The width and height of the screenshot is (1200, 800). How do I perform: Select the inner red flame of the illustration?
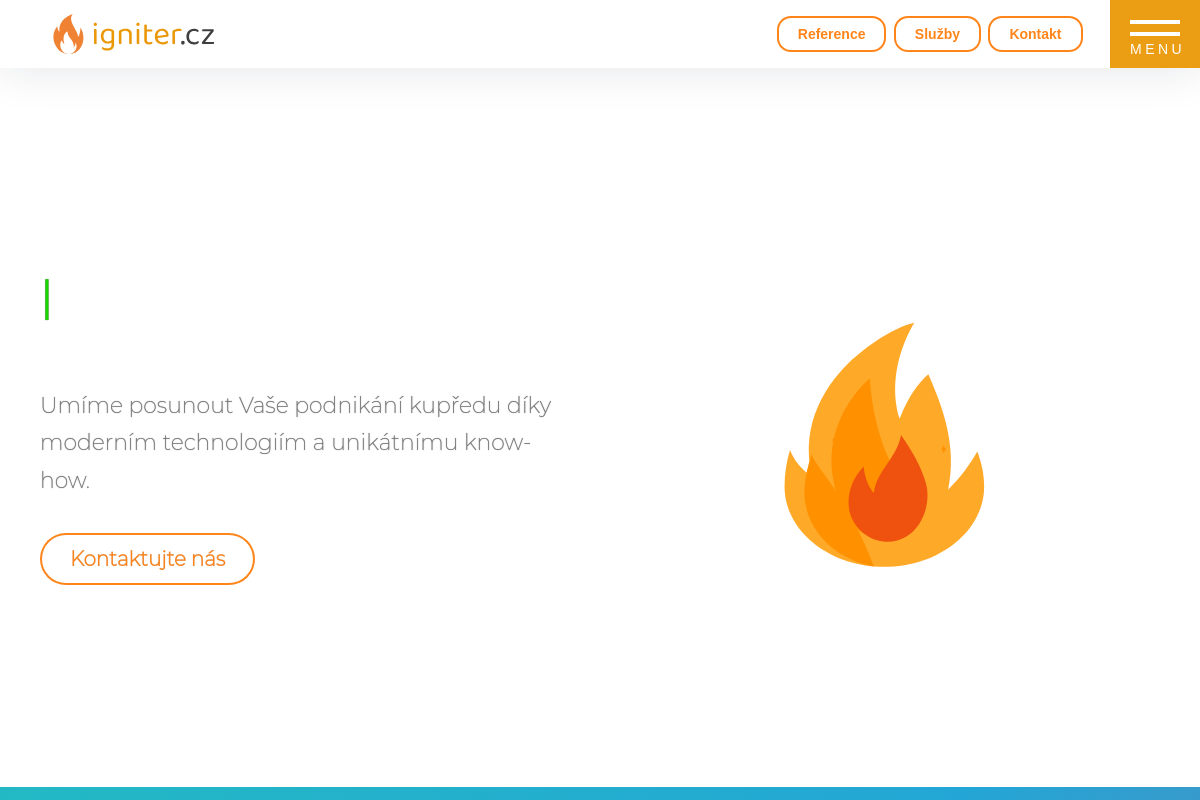(888, 490)
